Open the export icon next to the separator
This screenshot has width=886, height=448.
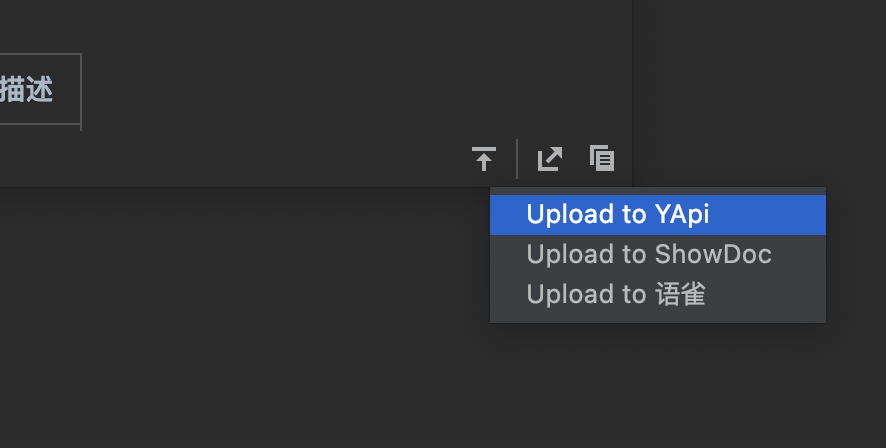coord(549,159)
